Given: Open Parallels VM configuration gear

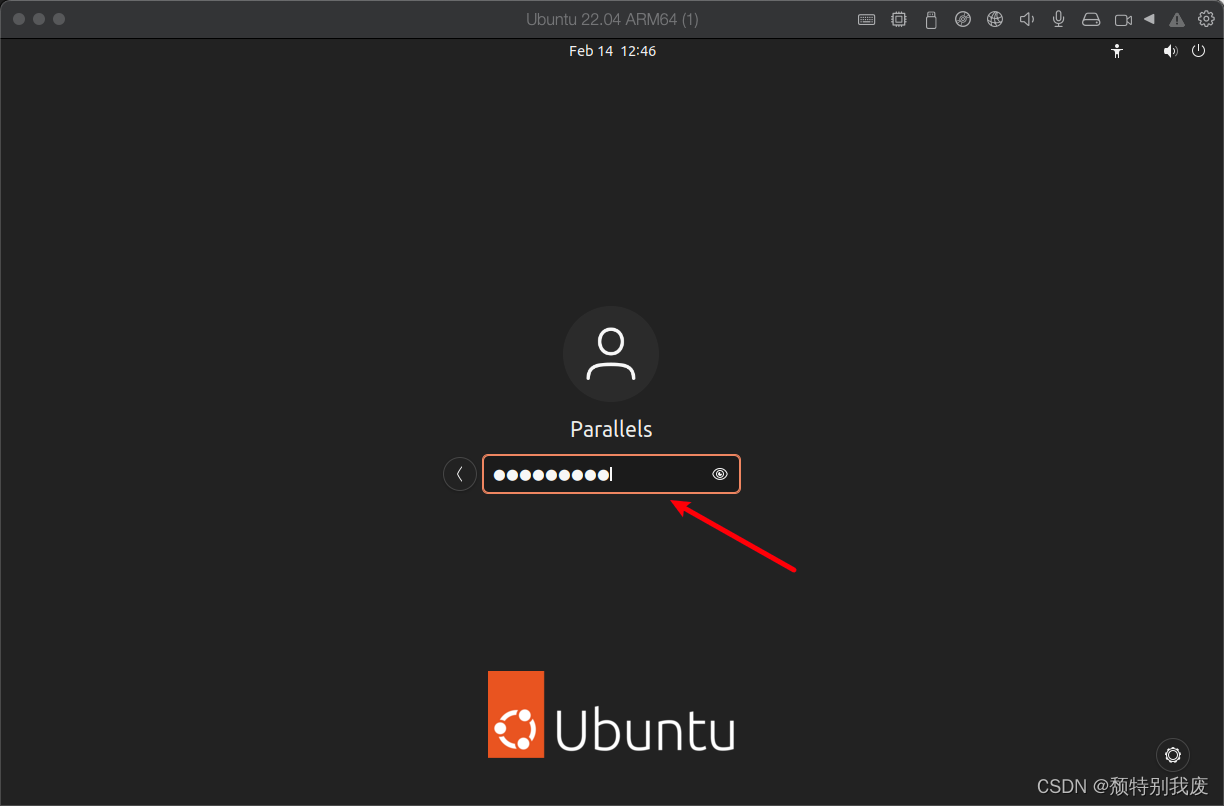Looking at the screenshot, I should click(1206, 18).
